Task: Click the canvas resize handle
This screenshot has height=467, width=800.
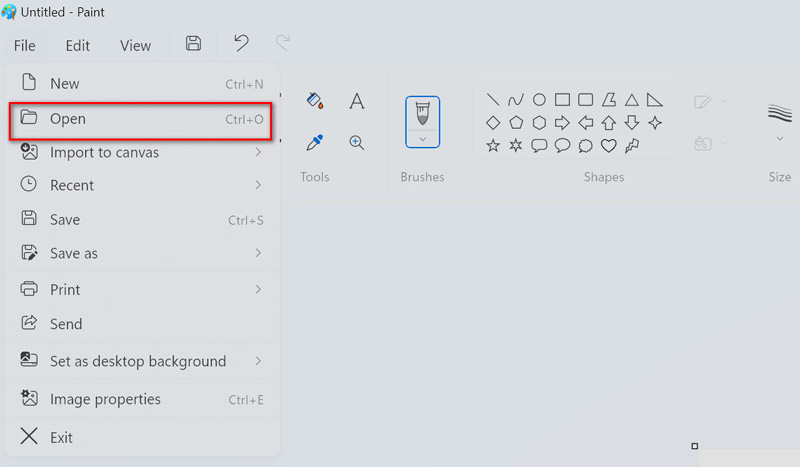Action: click(694, 446)
